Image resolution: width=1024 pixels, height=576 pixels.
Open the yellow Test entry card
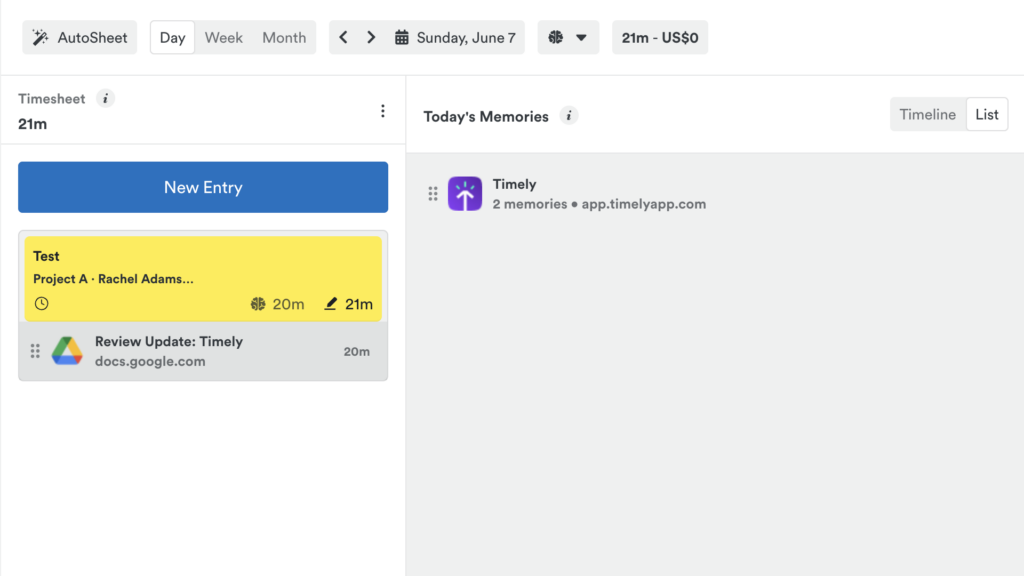click(203, 279)
